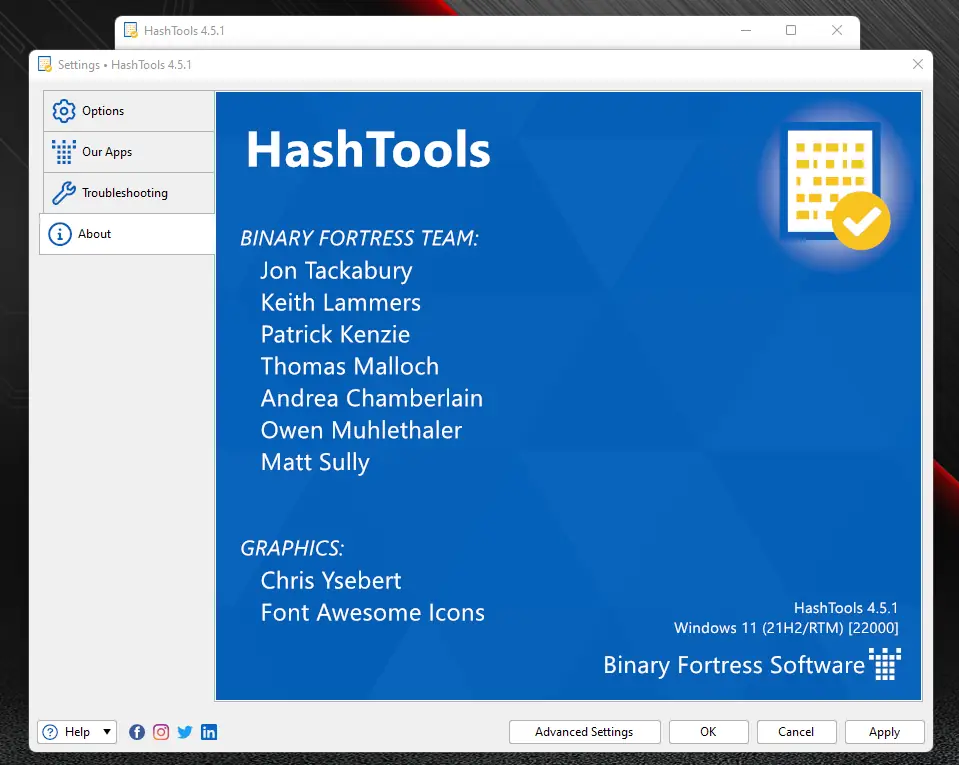Viewport: 959px width, 765px height.
Task: Click the Options gear icon
Action: [x=64, y=111]
